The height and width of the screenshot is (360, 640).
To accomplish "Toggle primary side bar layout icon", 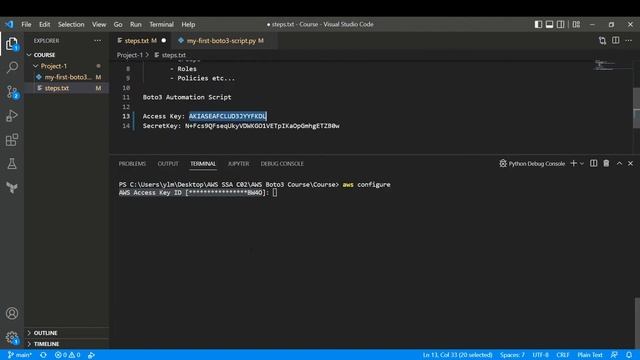I will [x=538, y=24].
